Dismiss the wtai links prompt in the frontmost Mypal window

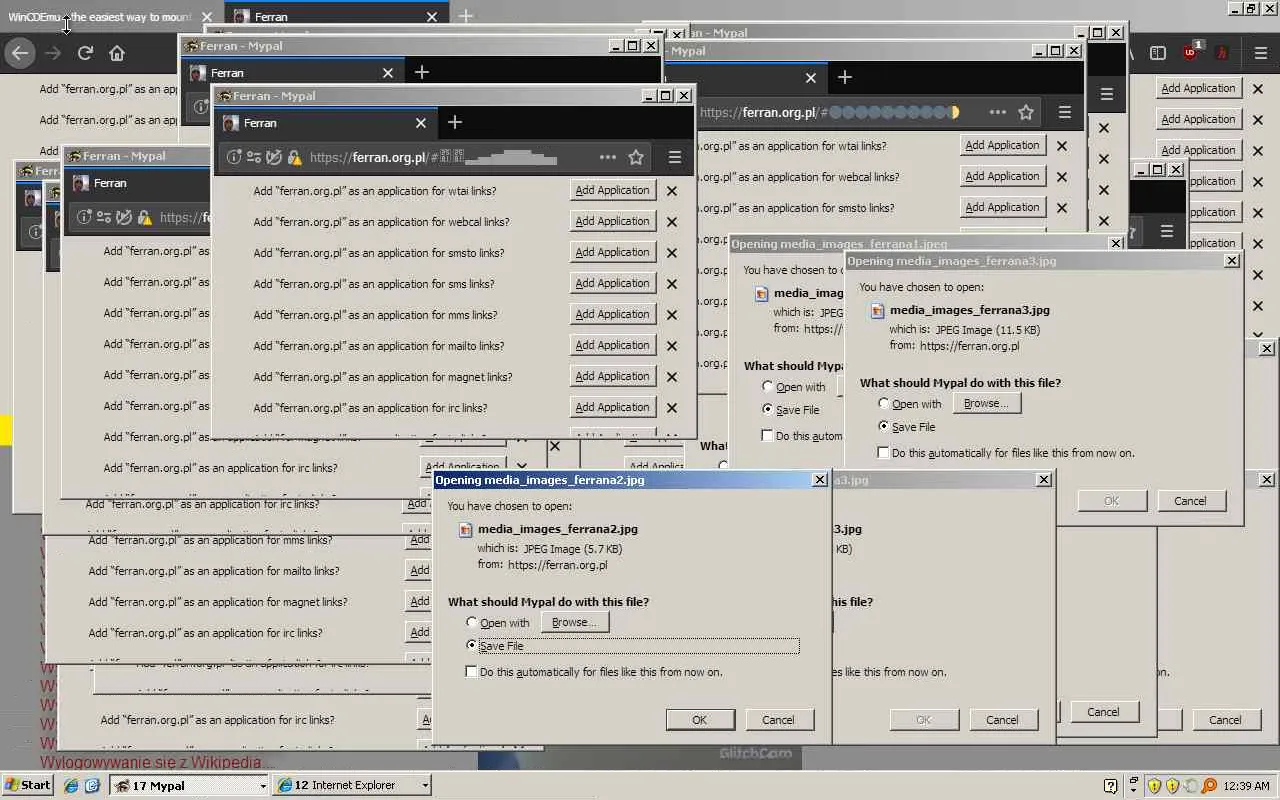coord(672,191)
